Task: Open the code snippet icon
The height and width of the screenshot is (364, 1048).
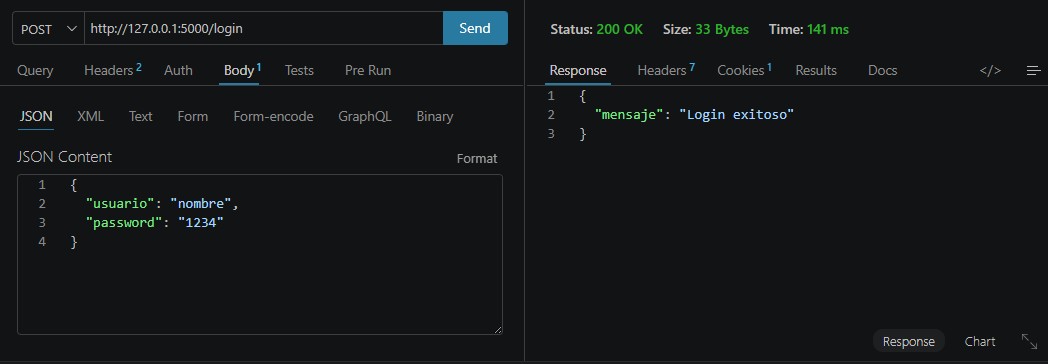Action: pos(990,70)
